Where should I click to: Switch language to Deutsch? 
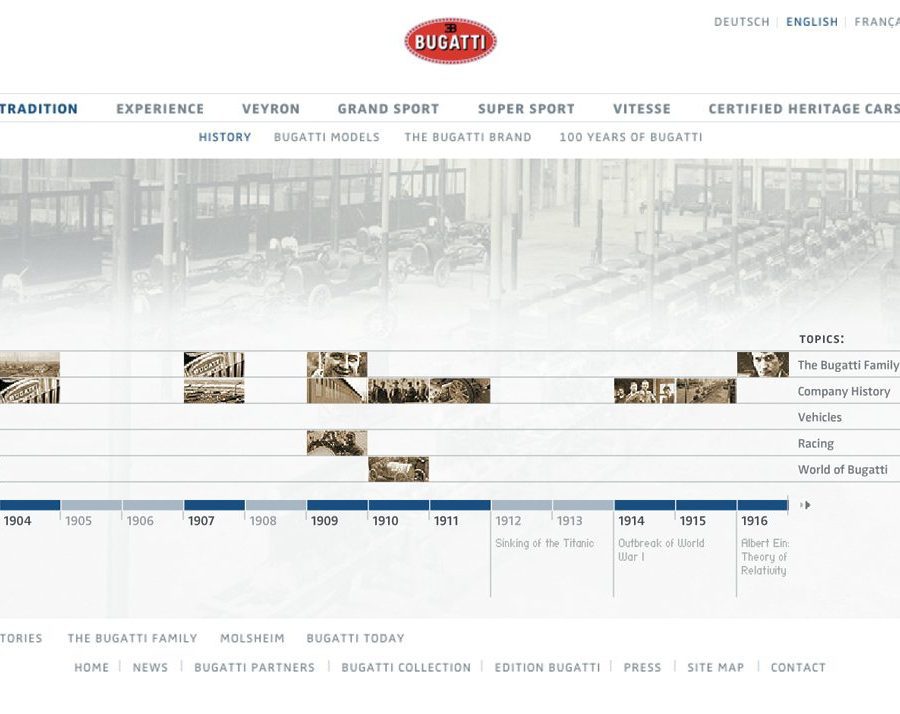pos(742,22)
